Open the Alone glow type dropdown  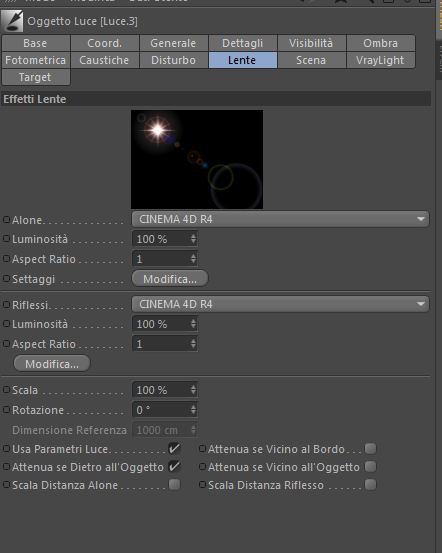[280, 219]
